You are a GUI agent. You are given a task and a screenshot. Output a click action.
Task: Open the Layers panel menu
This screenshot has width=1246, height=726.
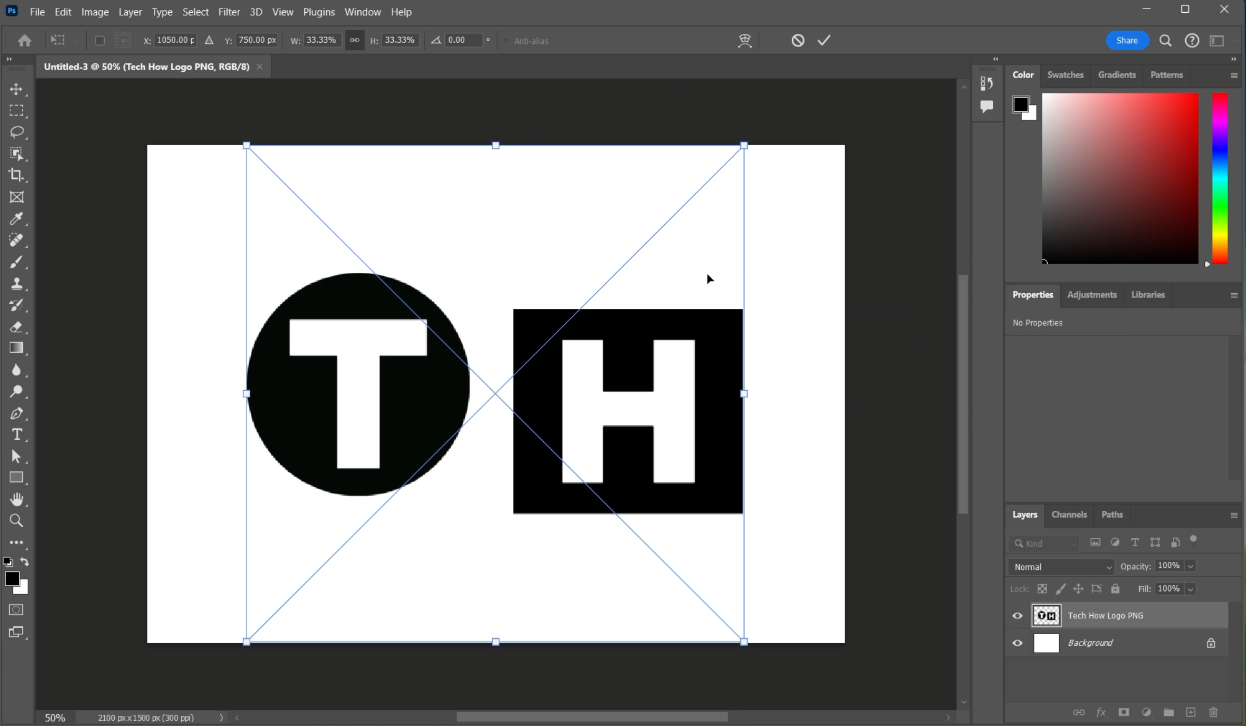click(1233, 515)
